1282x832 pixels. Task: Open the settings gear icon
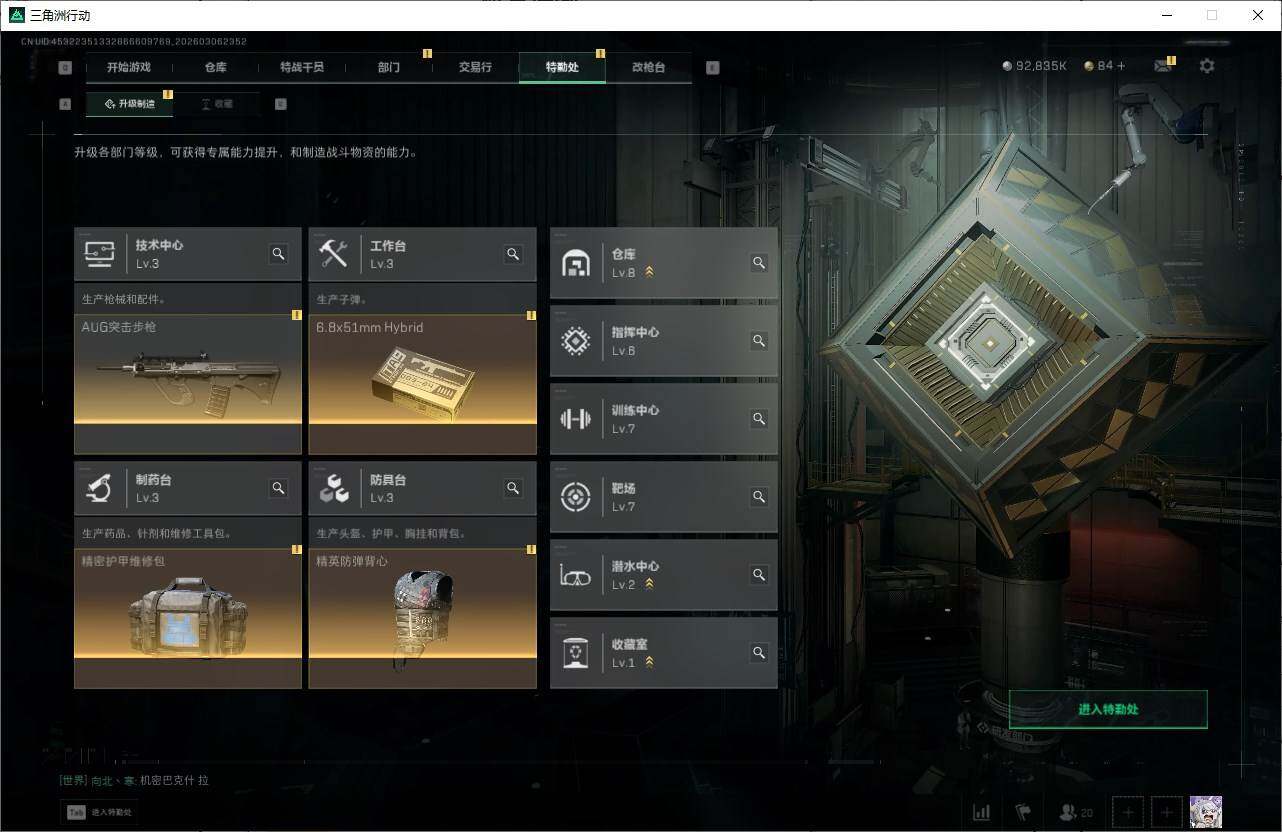[1207, 66]
